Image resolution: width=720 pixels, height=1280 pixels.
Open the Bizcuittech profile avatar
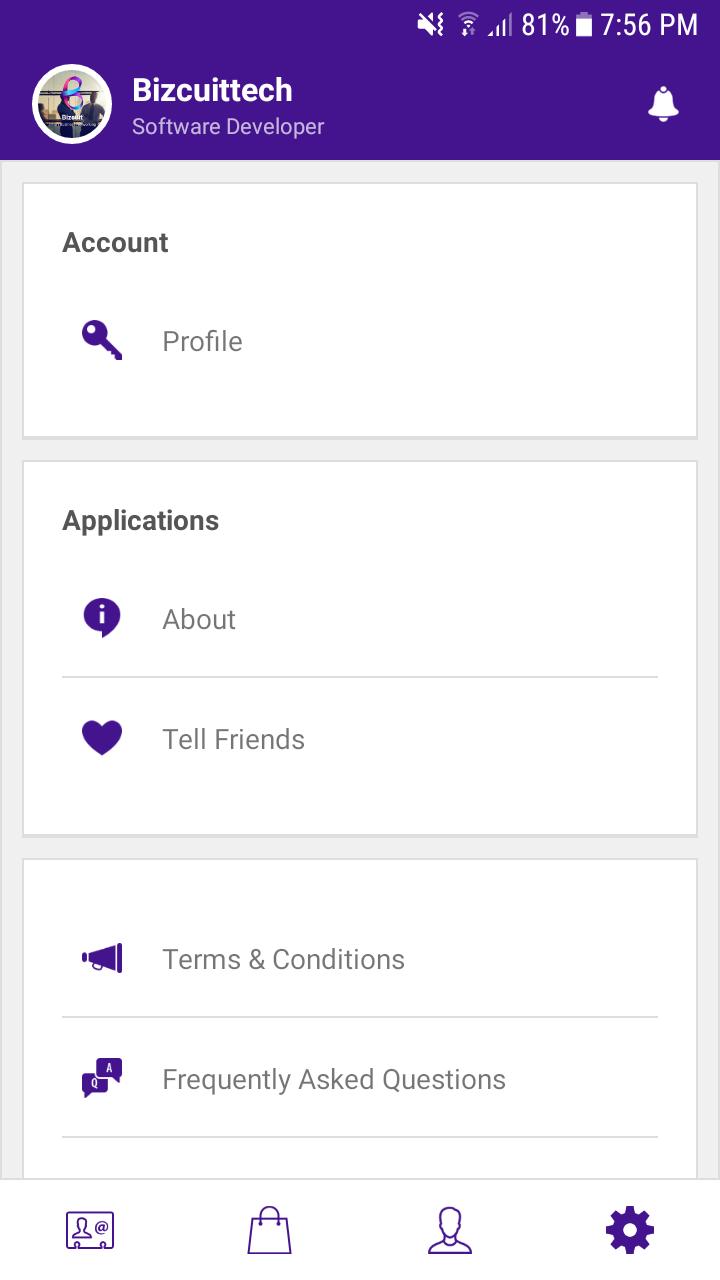[72, 104]
